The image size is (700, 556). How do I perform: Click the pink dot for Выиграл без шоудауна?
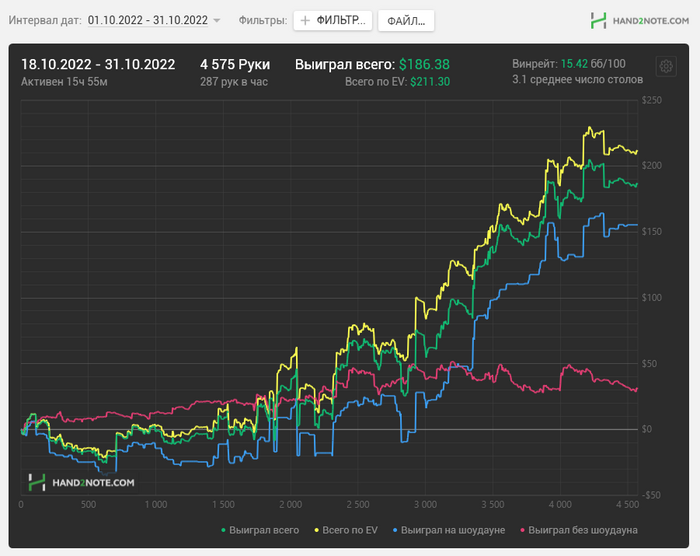tap(522, 530)
